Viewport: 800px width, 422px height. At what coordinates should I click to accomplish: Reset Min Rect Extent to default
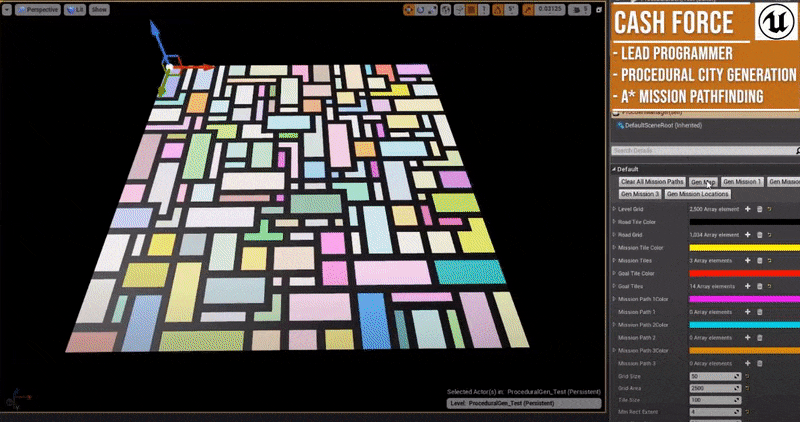pyautogui.click(x=747, y=412)
